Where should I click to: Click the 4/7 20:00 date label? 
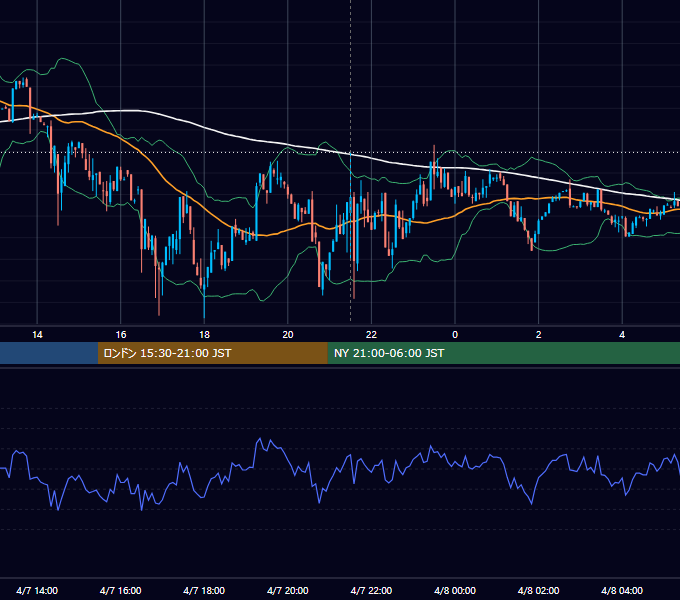(x=288, y=591)
